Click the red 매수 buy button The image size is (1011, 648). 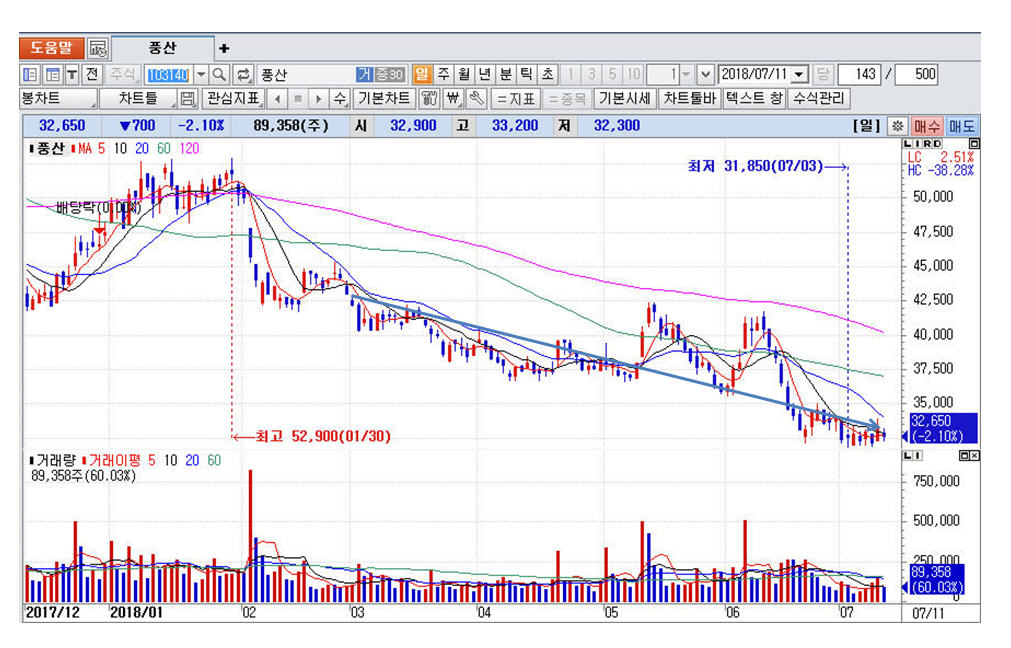coord(927,126)
